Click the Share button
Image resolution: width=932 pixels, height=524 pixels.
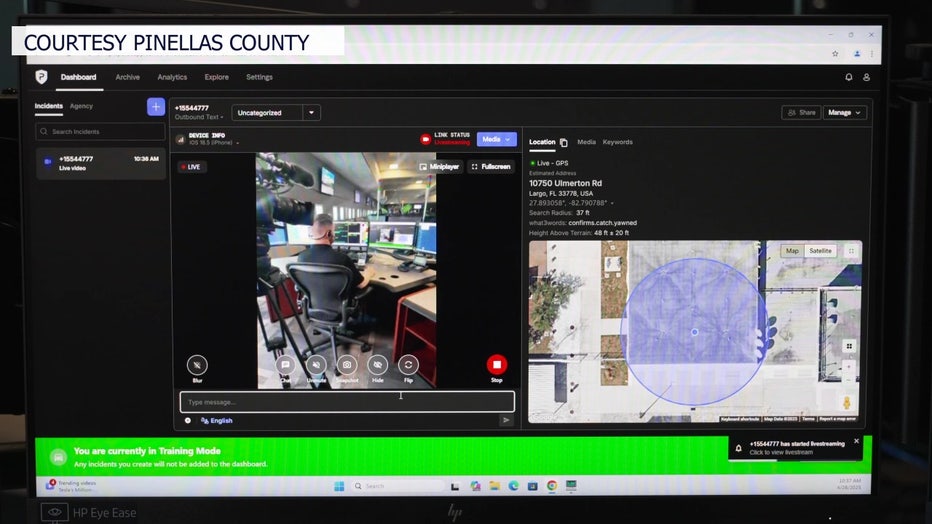pyautogui.click(x=801, y=112)
